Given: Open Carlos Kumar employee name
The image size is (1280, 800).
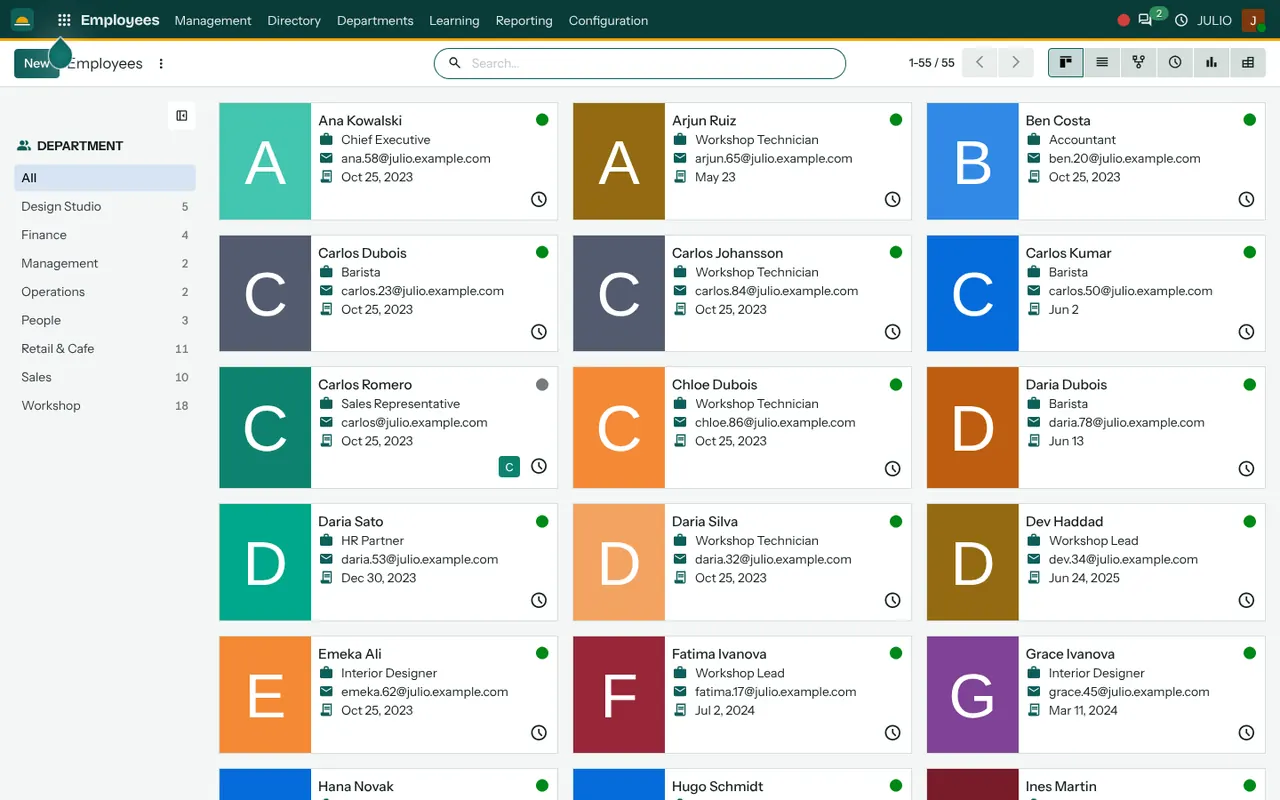Looking at the screenshot, I should click(x=1068, y=253).
